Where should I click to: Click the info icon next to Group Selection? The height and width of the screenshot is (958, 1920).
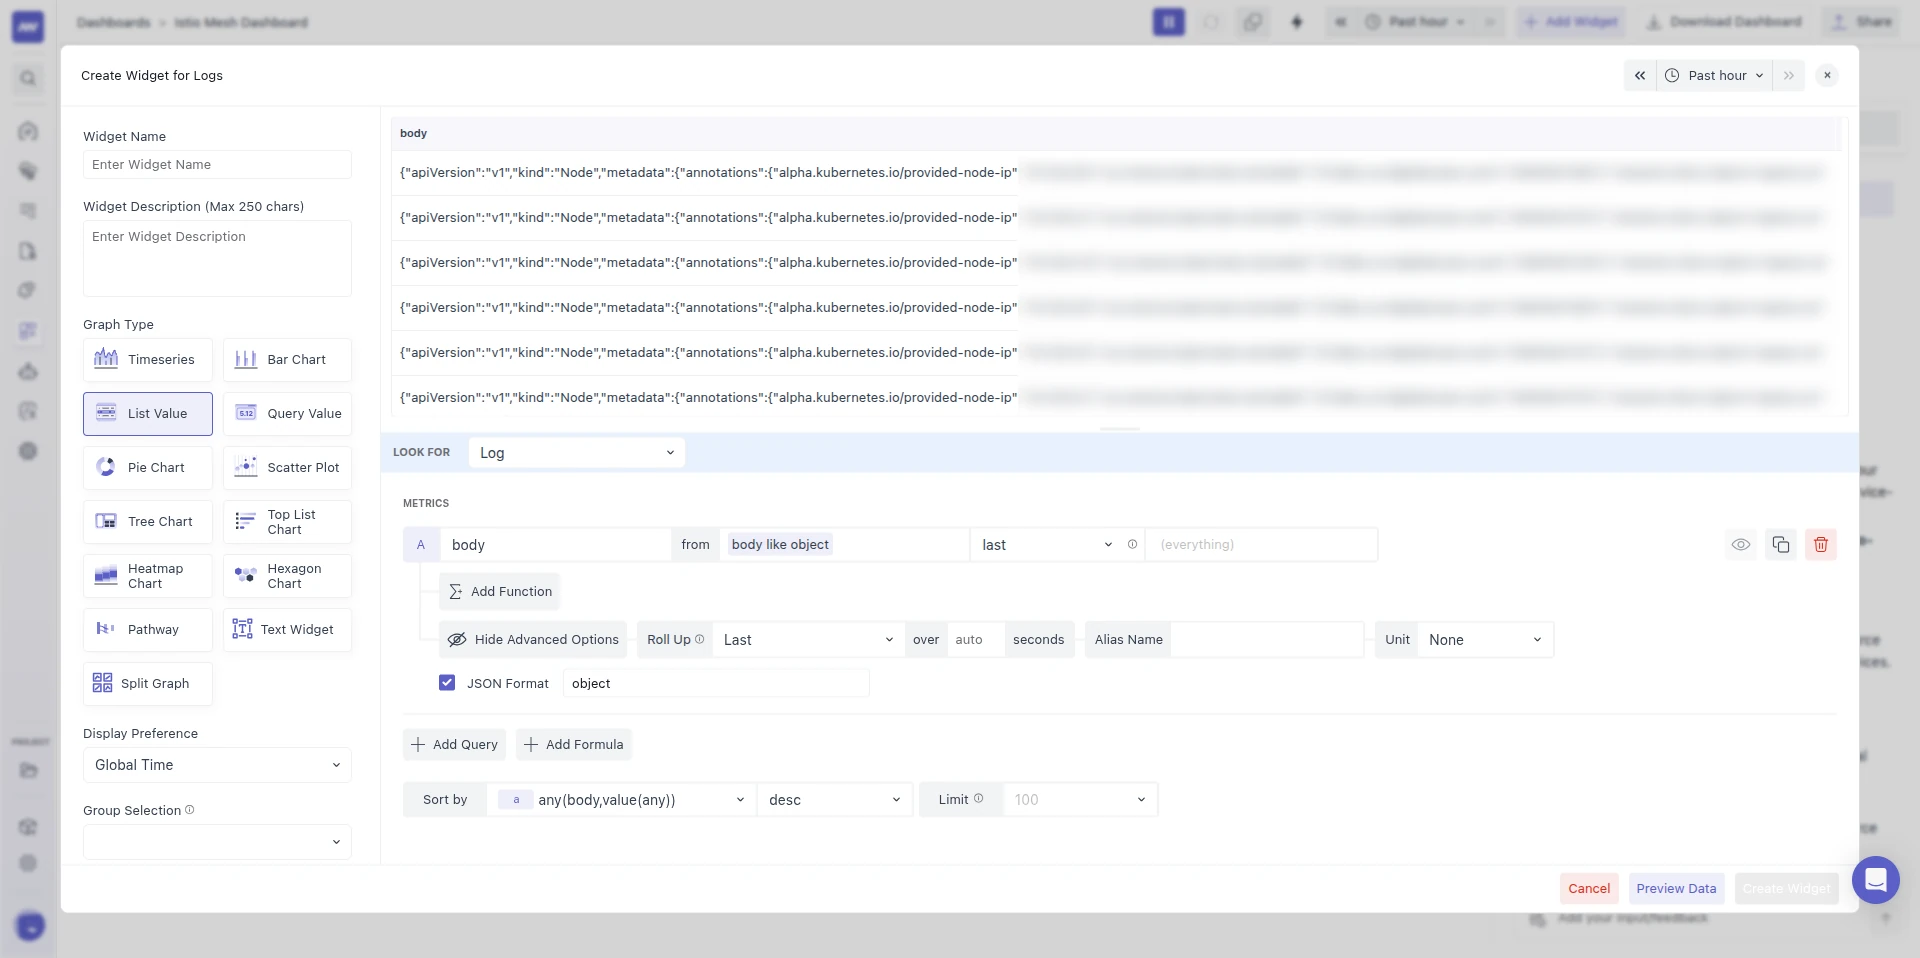[190, 810]
